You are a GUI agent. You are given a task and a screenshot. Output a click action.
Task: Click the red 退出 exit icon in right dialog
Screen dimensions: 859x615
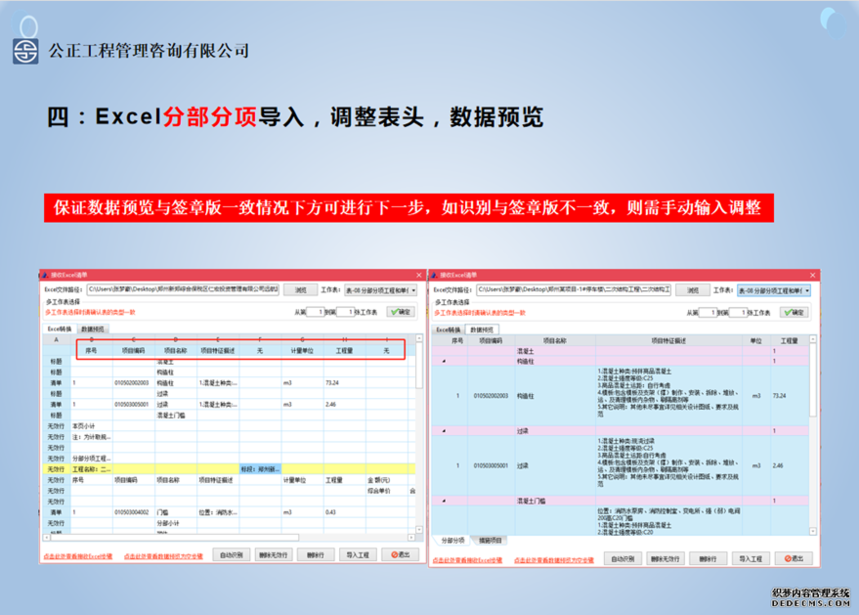[x=796, y=556]
